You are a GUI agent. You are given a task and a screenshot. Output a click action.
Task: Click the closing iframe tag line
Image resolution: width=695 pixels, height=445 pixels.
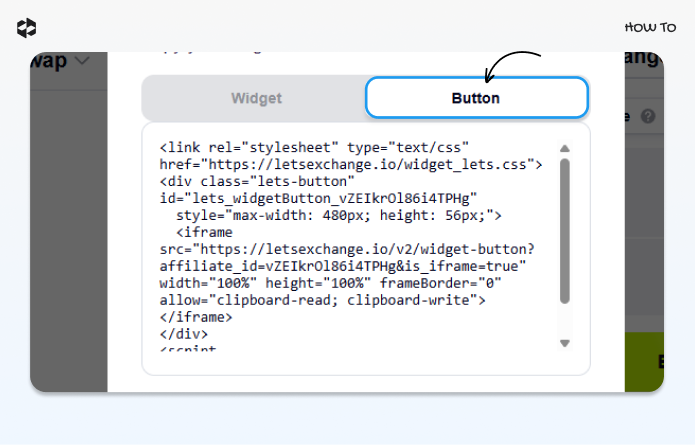(196, 317)
